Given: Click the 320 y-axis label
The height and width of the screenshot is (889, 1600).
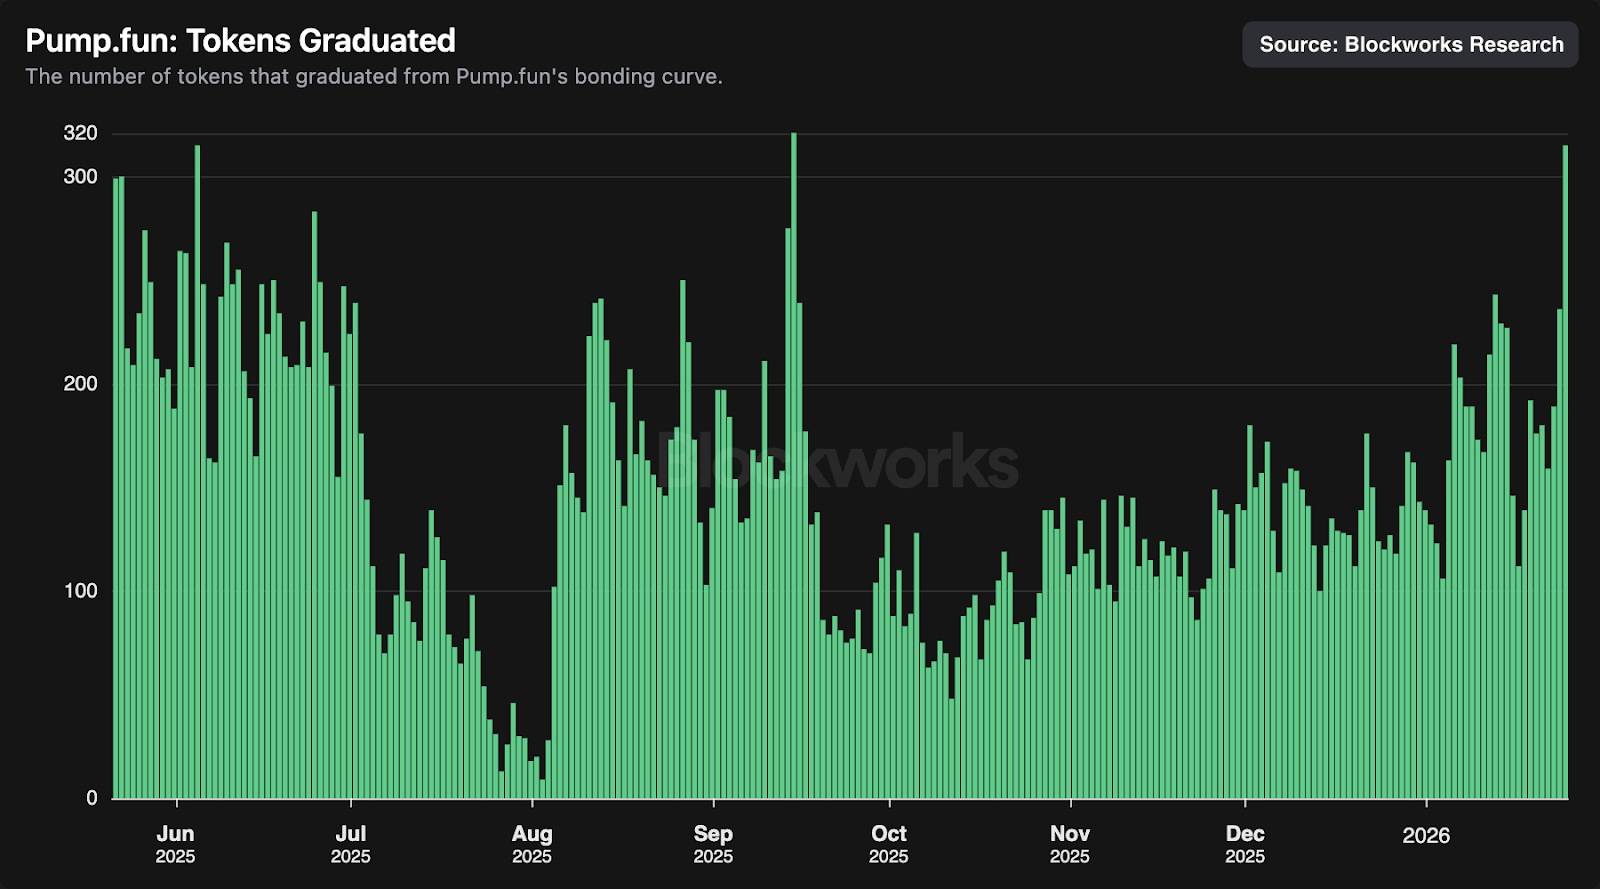Looking at the screenshot, I should tap(81, 133).
